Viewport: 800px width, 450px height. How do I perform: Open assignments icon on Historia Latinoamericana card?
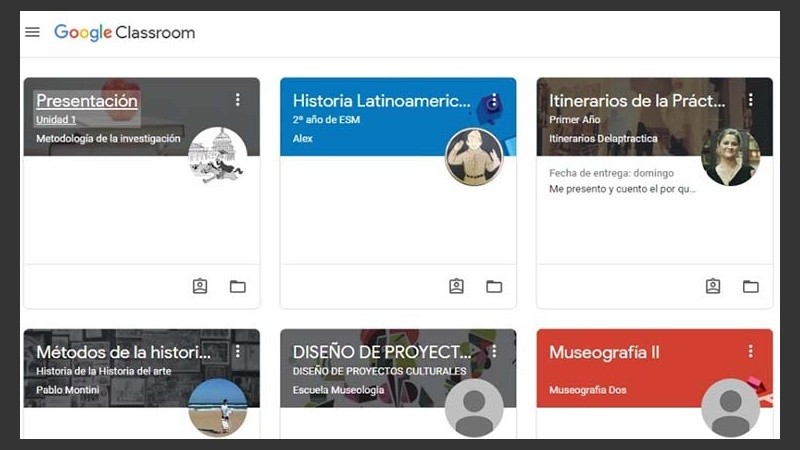(x=456, y=287)
